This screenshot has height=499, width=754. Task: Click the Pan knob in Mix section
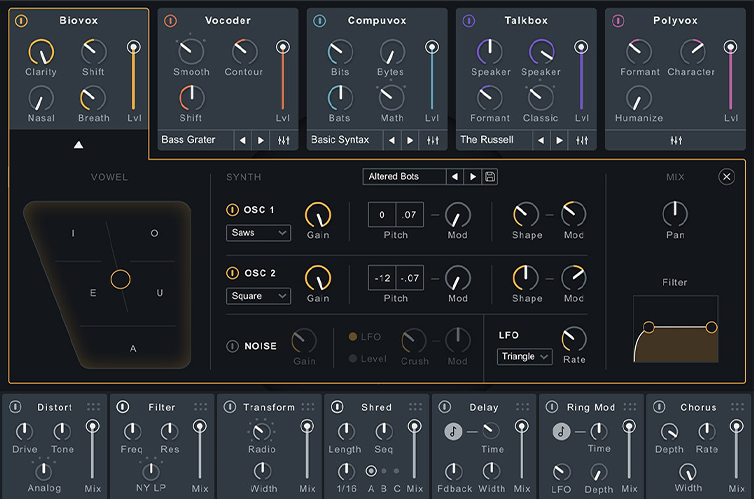point(675,214)
